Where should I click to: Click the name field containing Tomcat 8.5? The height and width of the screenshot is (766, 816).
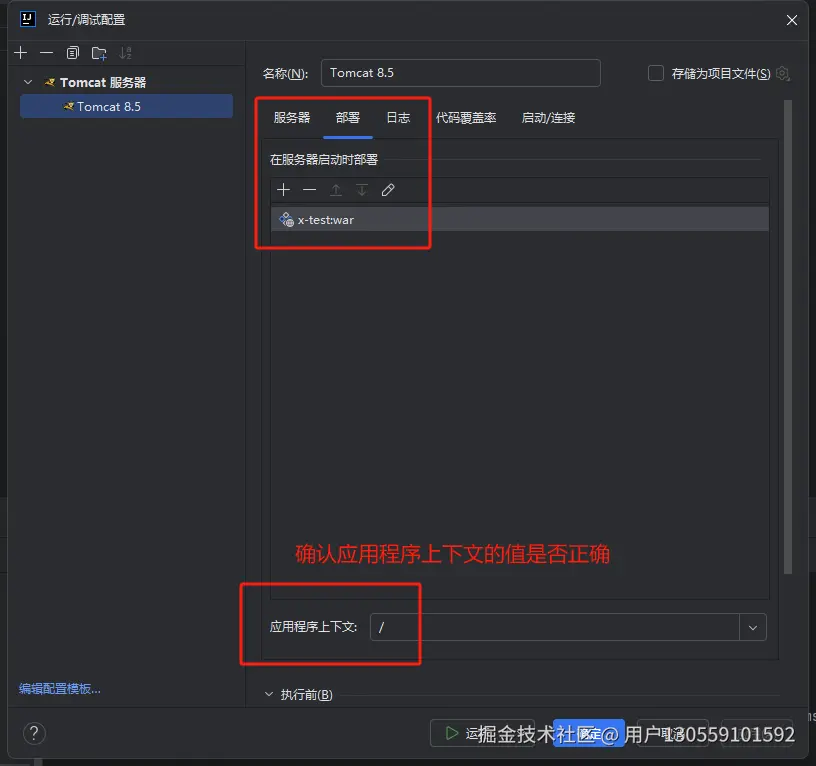click(x=461, y=73)
